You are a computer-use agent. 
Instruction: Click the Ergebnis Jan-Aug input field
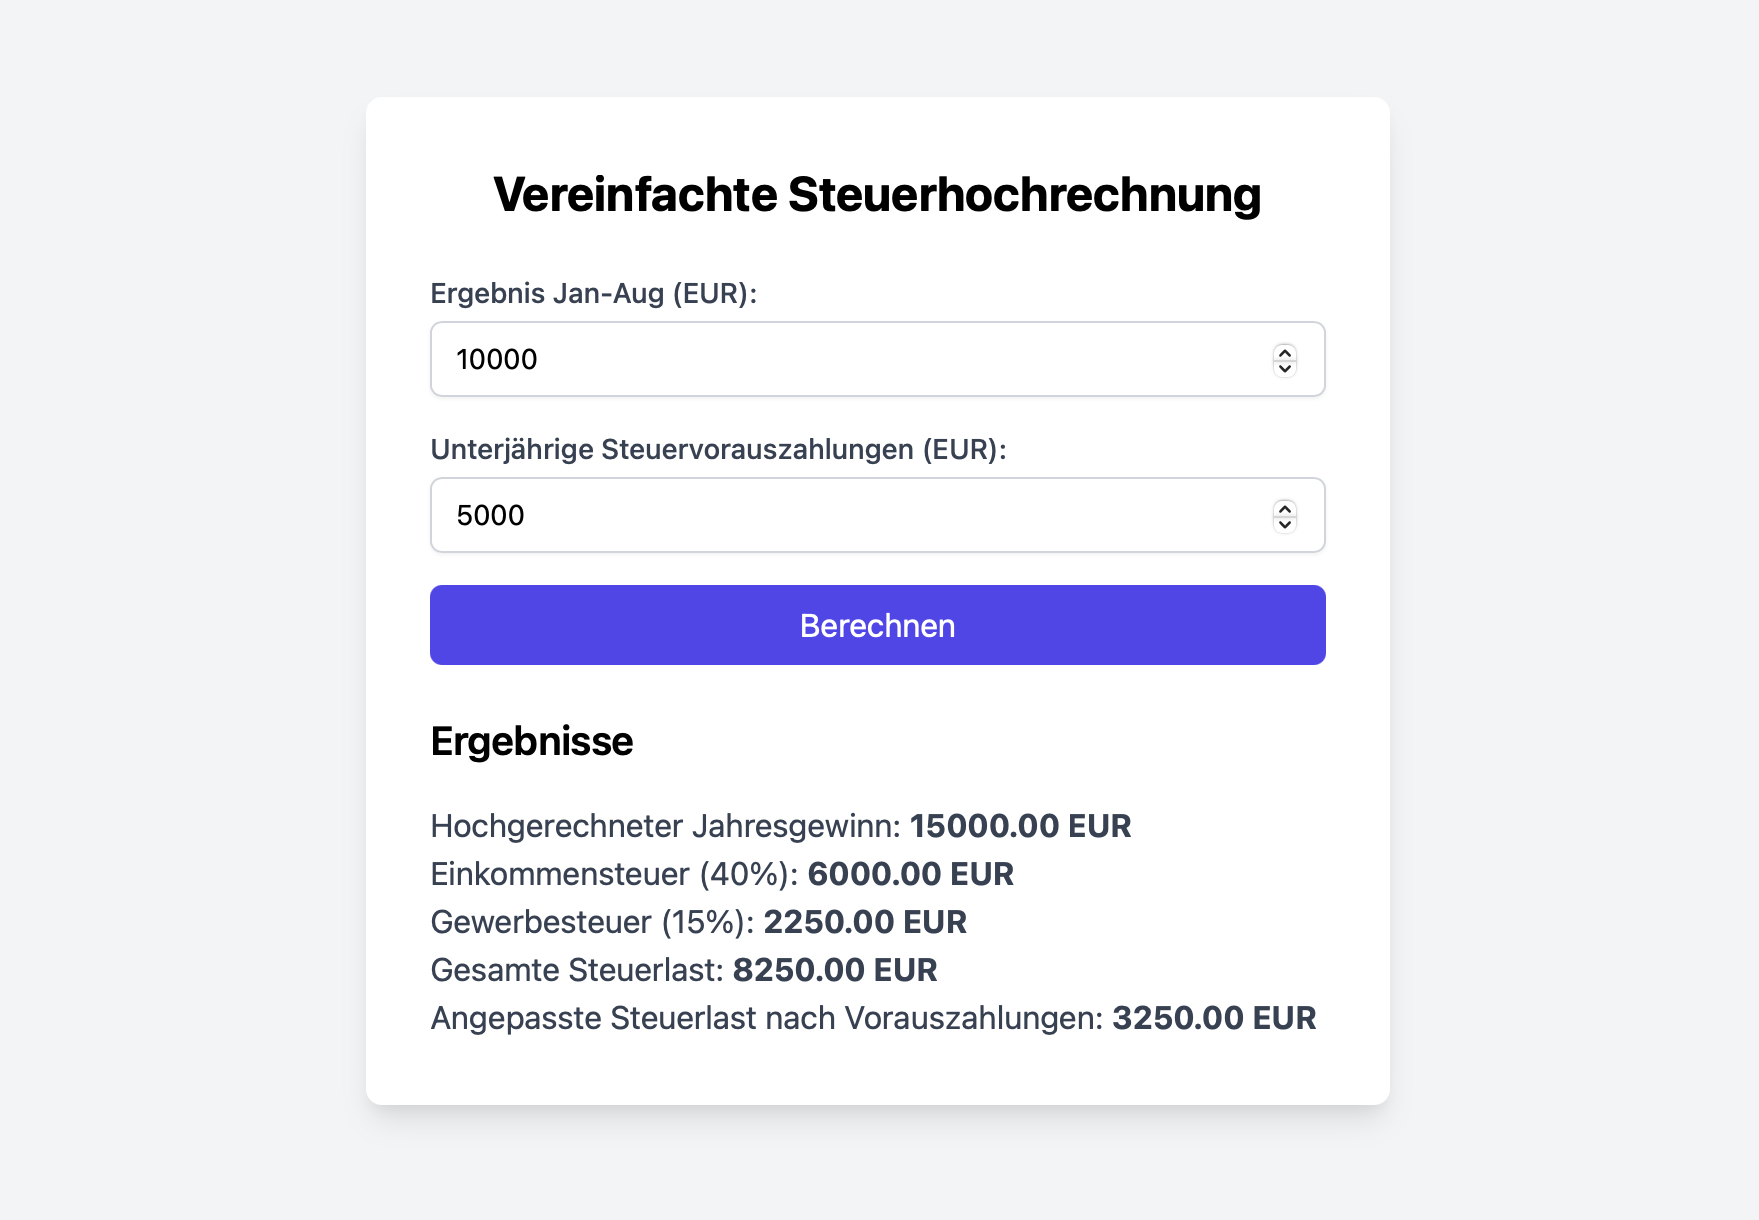pos(850,359)
